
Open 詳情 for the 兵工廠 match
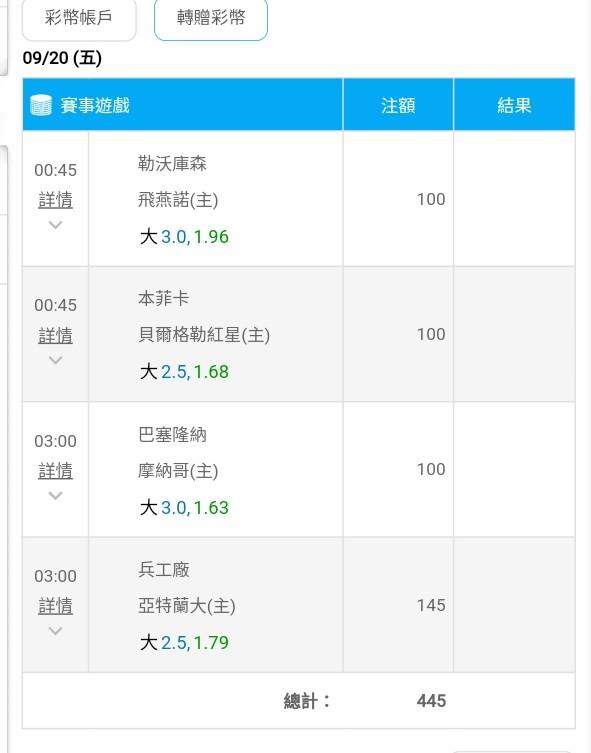(56, 606)
